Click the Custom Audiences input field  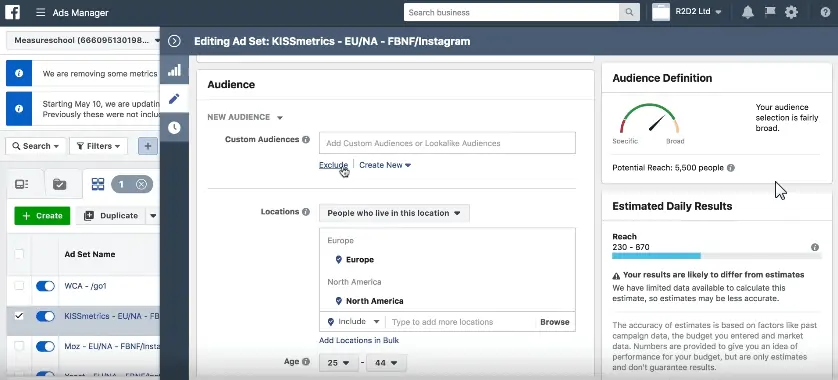pyautogui.click(x=447, y=143)
